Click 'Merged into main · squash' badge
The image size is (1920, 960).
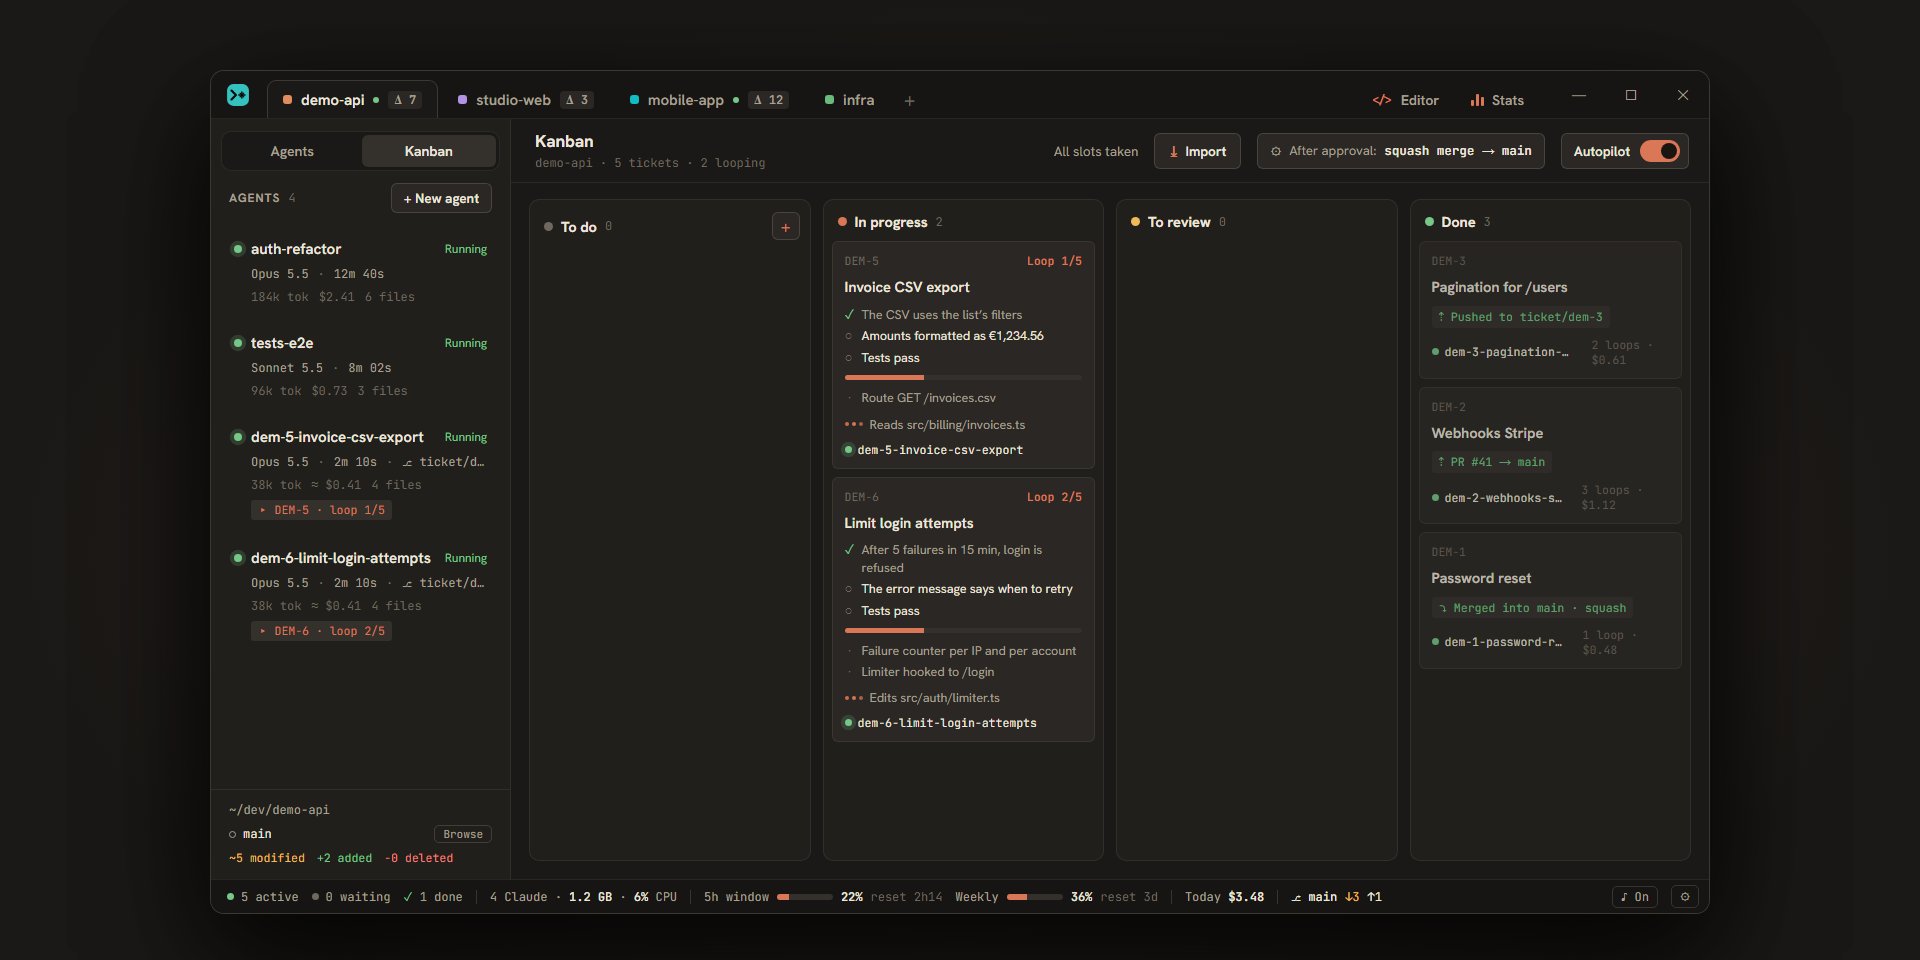(1532, 608)
